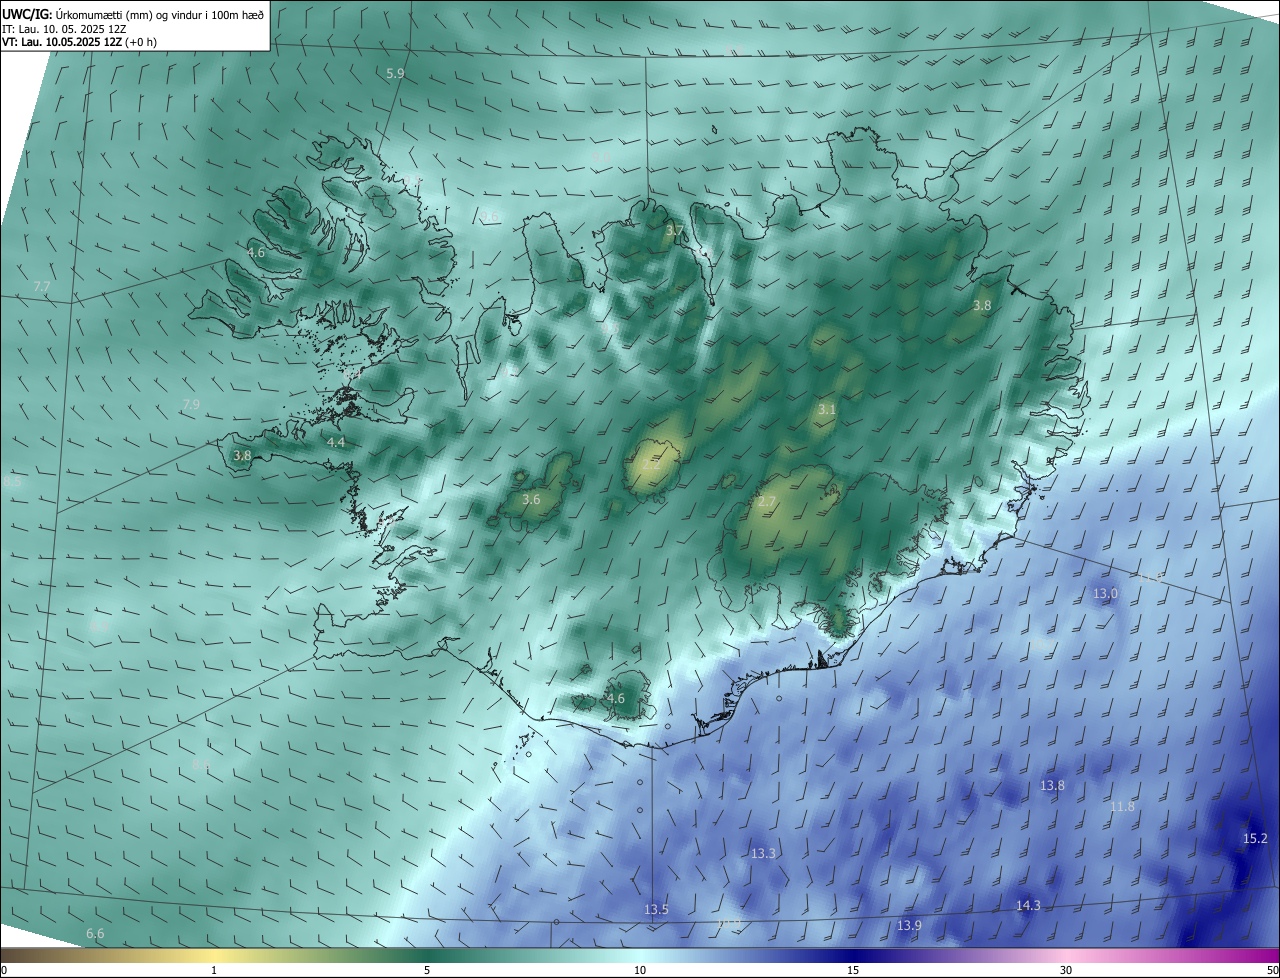Click the 13.8 value label

(1052, 786)
